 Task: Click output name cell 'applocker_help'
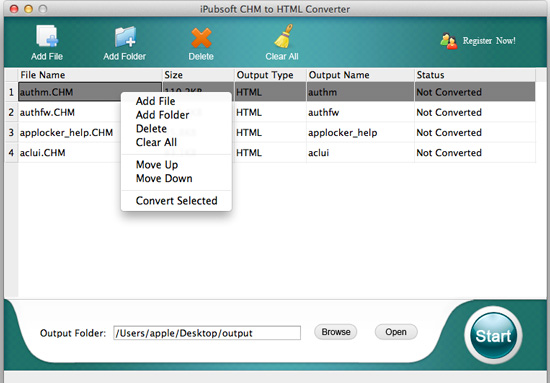(x=360, y=133)
